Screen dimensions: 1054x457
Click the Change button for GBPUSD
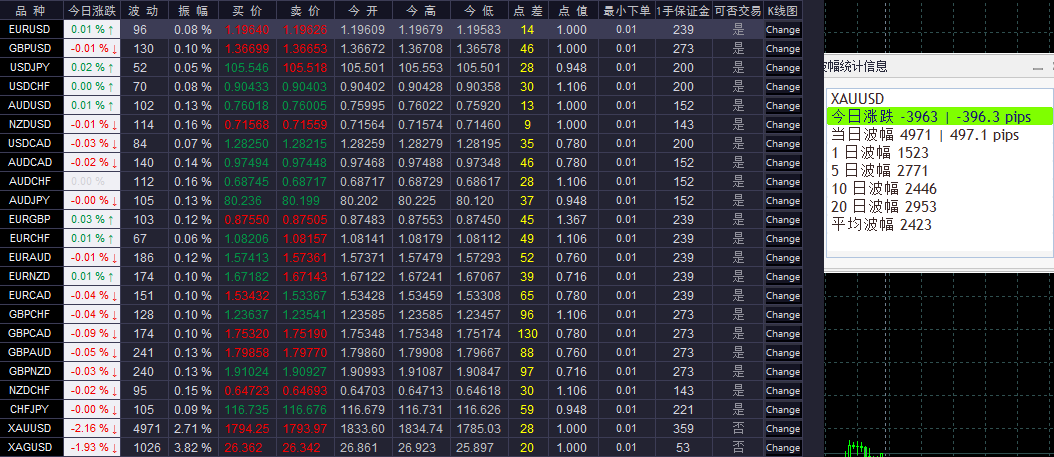click(x=782, y=48)
